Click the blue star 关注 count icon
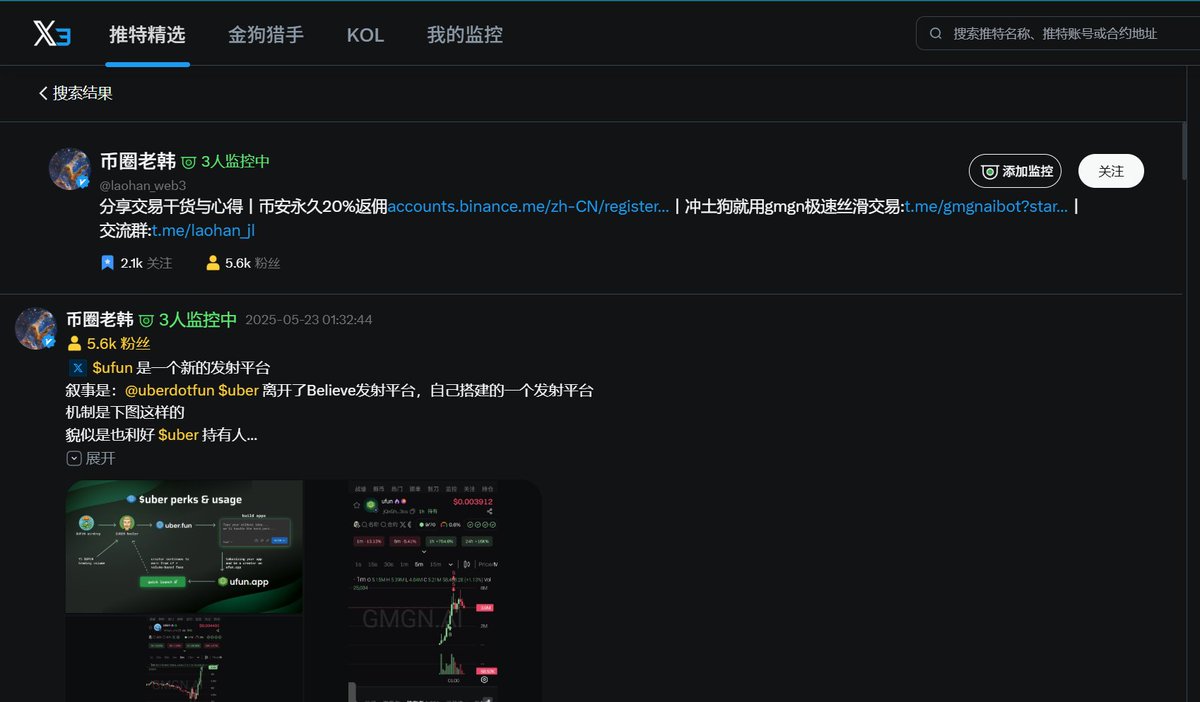Viewport: 1200px width, 702px height. (x=108, y=263)
